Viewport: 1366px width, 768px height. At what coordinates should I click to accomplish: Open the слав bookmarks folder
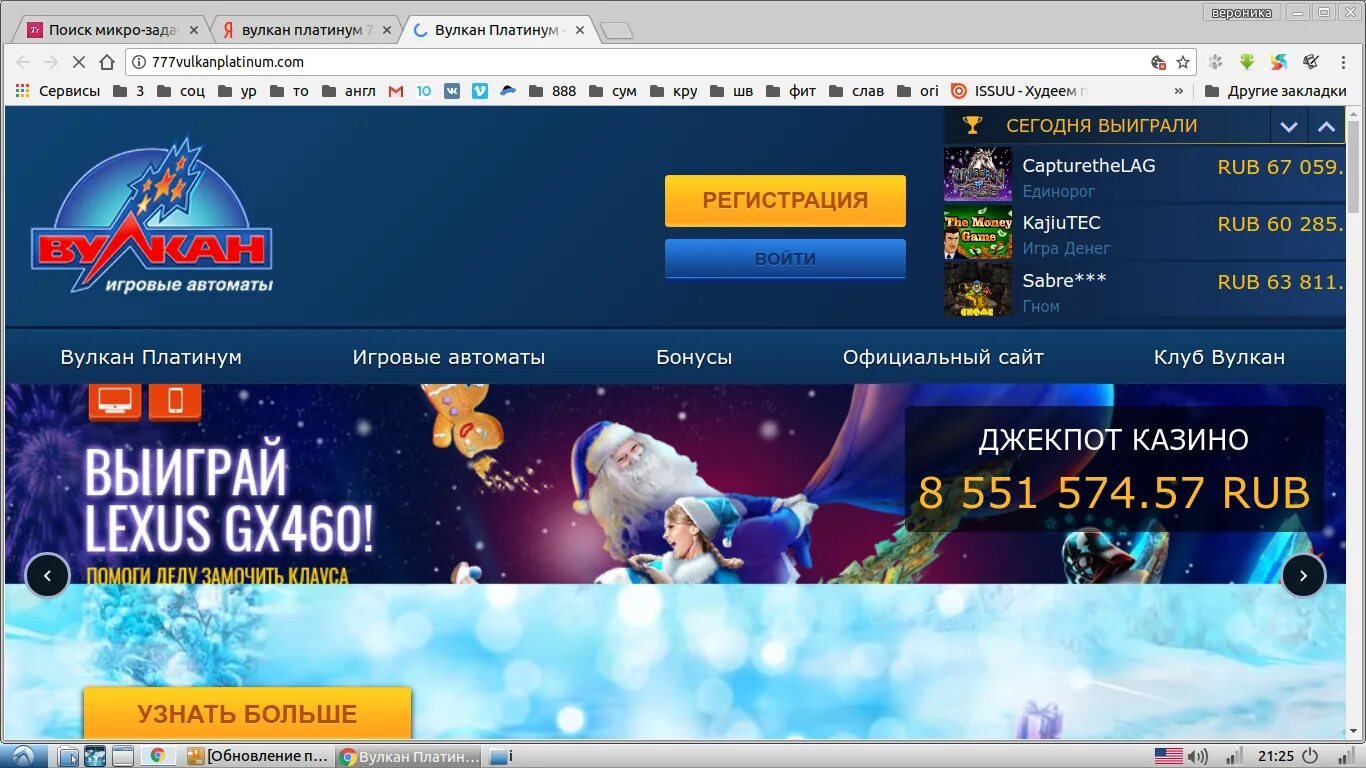coord(857,91)
